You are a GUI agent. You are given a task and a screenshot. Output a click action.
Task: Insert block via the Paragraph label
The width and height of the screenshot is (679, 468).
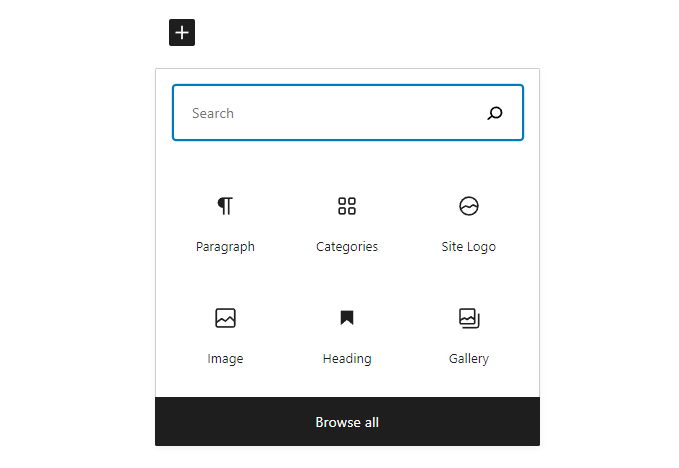point(225,247)
